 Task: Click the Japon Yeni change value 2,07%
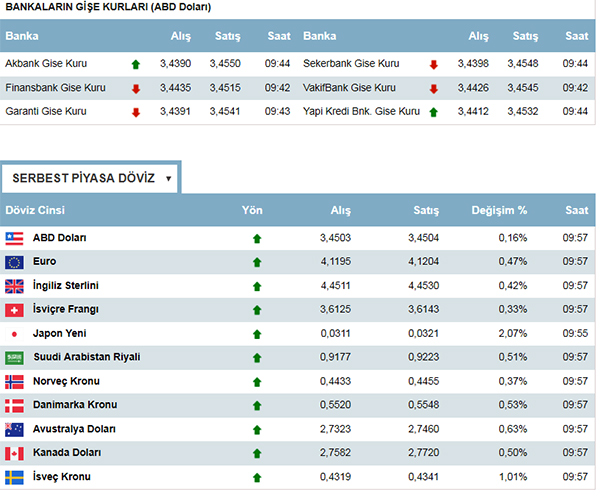[512, 334]
